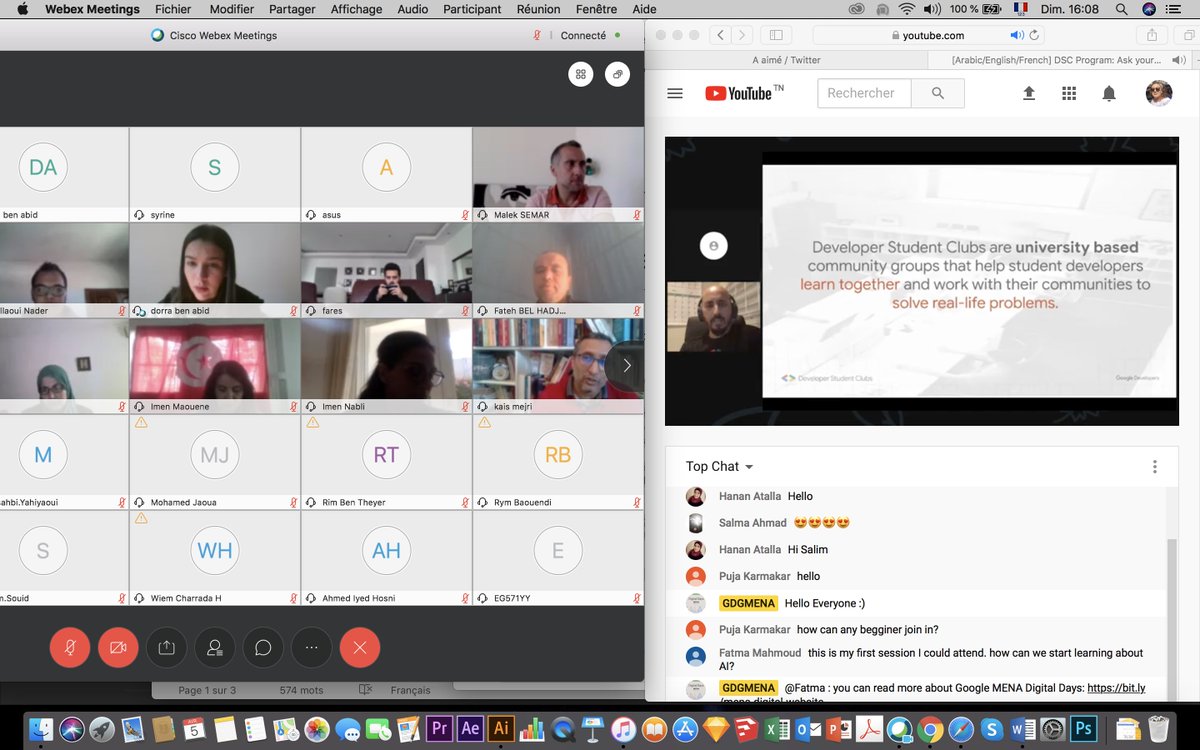Screen dimensions: 1200x750
Task: Toggle Safari sidebar button
Action: point(776,35)
